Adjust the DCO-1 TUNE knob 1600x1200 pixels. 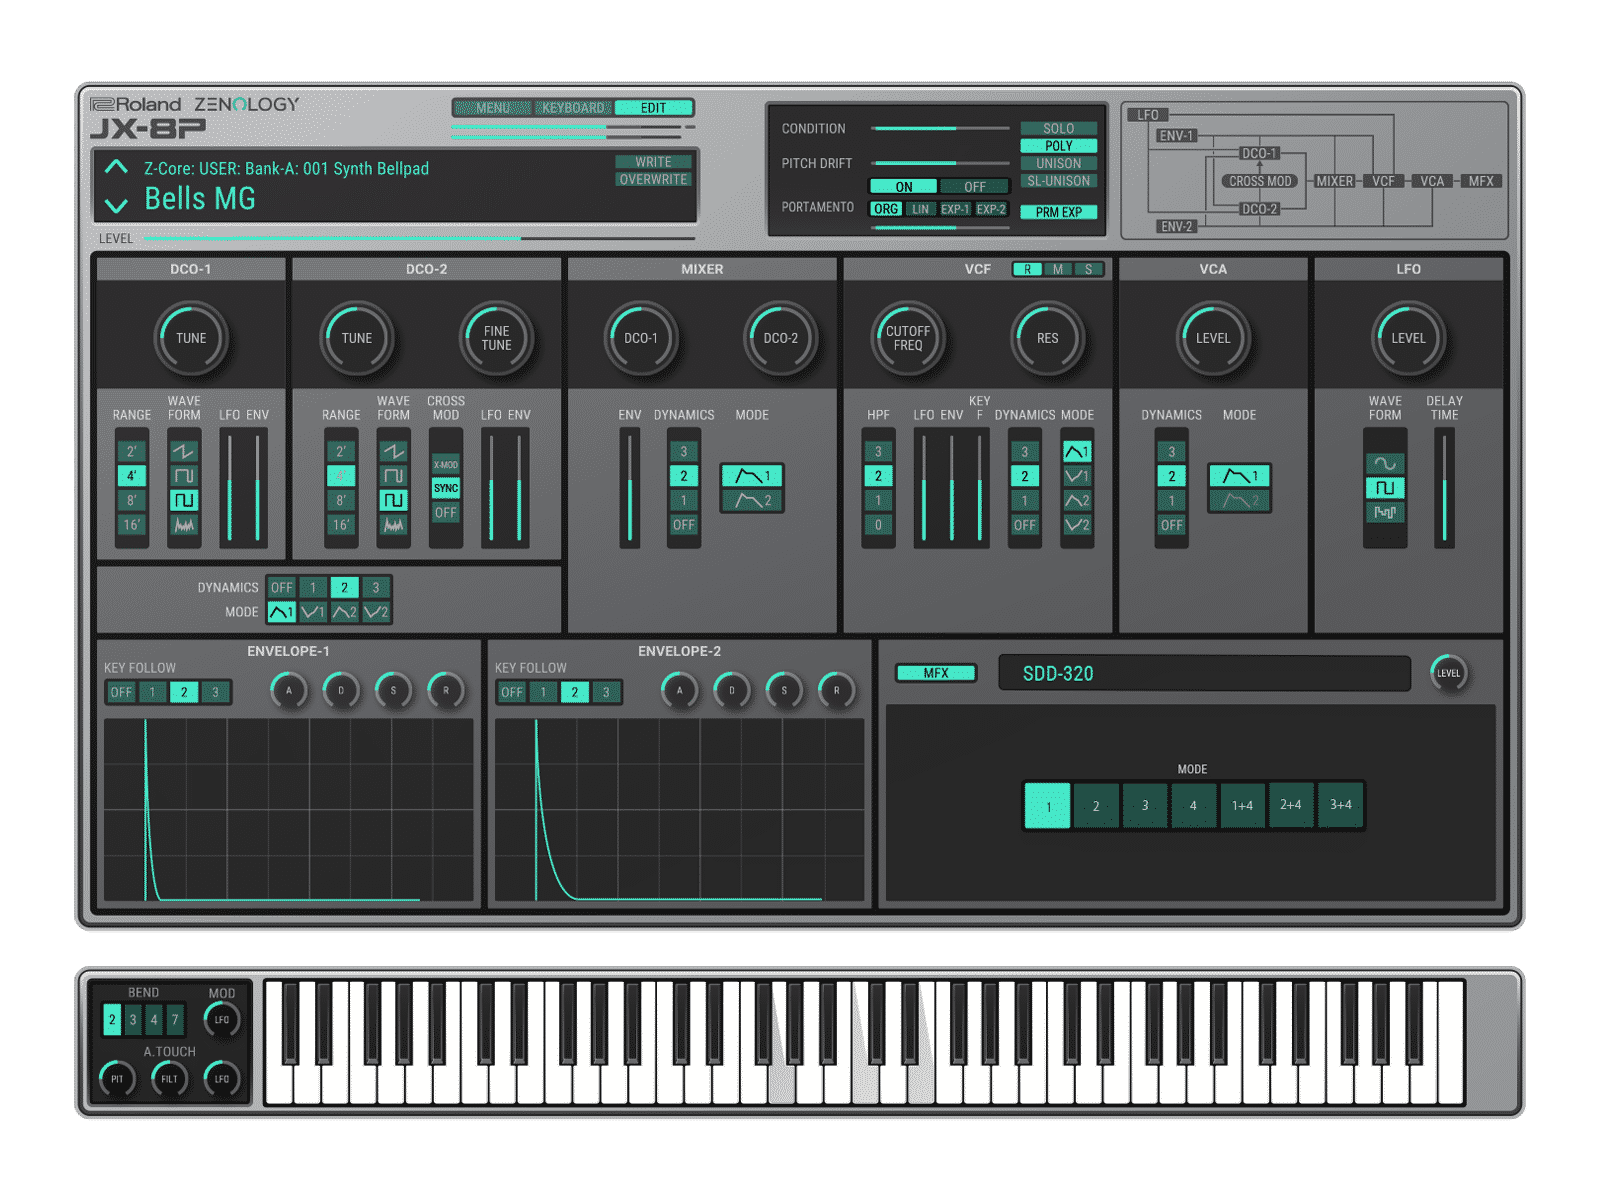coord(191,338)
